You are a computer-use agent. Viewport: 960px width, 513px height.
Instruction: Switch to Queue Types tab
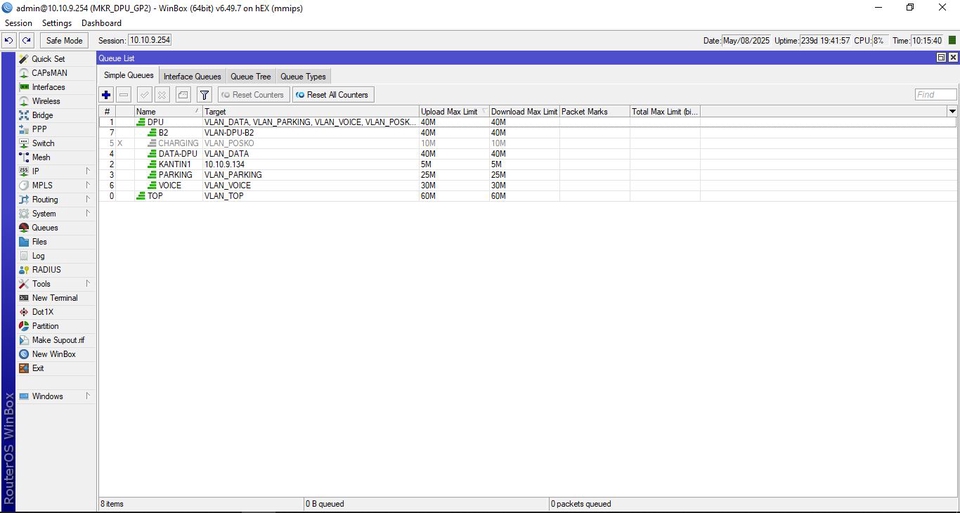coord(303,77)
